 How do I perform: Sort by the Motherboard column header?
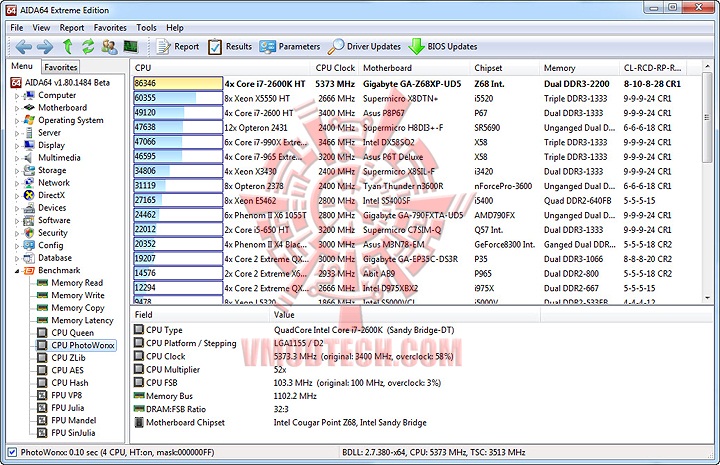point(415,68)
